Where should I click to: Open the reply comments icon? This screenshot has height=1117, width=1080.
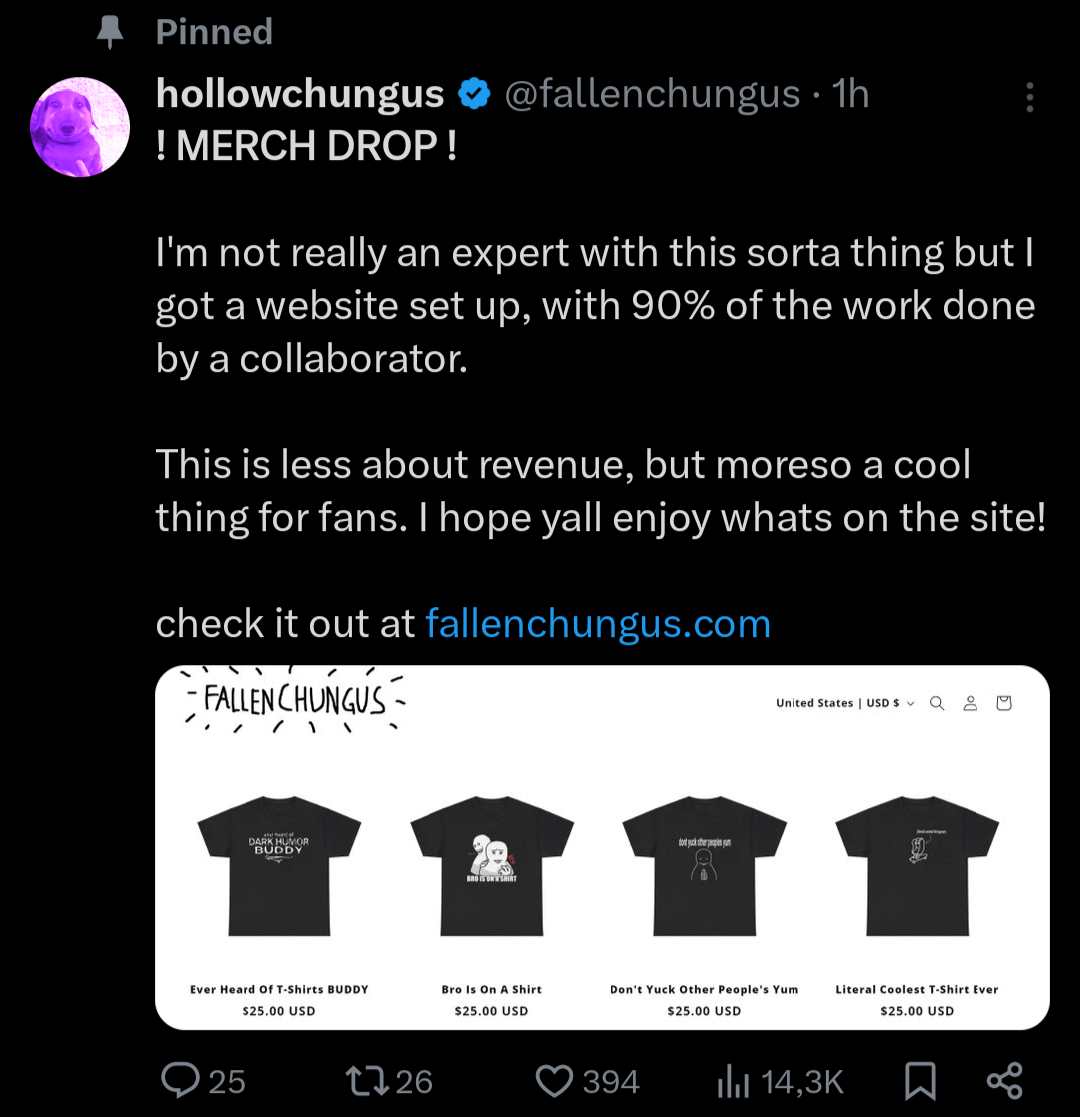181,1081
